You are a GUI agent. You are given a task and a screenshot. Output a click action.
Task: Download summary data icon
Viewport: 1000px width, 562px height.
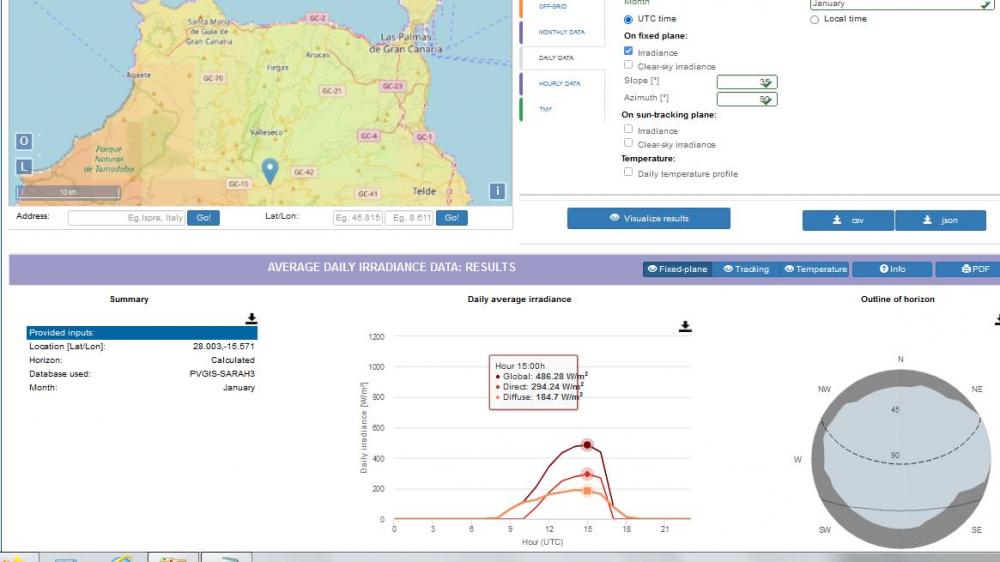[x=251, y=318]
